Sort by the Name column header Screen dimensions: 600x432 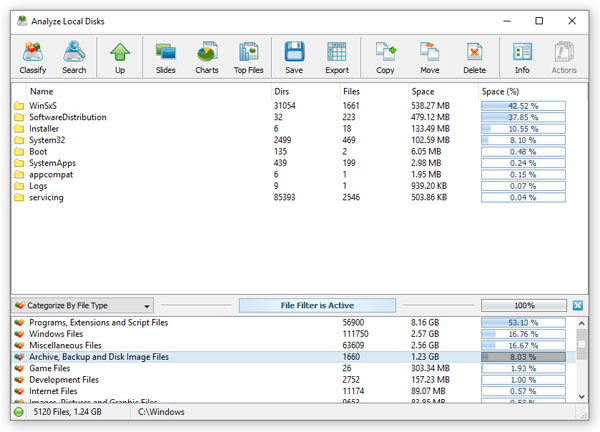click(x=41, y=91)
